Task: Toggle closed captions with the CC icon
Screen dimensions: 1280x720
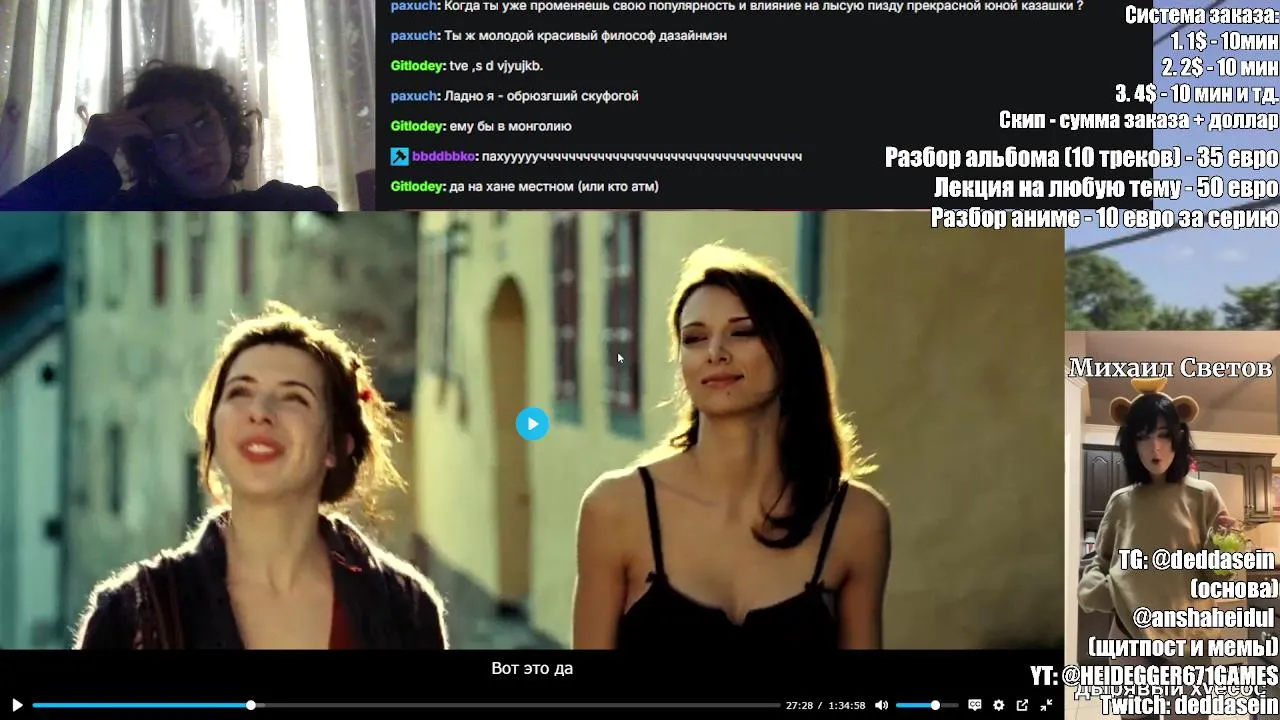Action: pos(975,705)
